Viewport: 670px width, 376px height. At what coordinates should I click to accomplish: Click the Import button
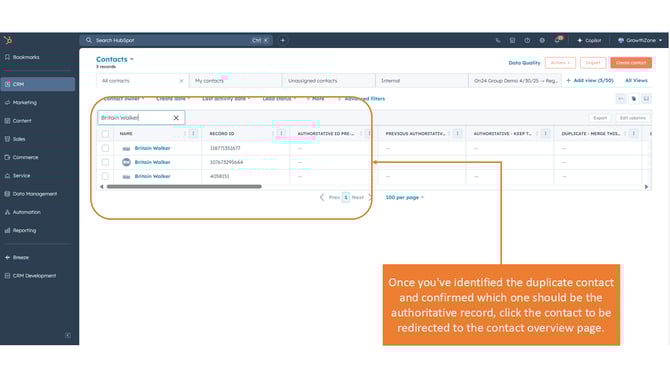593,63
